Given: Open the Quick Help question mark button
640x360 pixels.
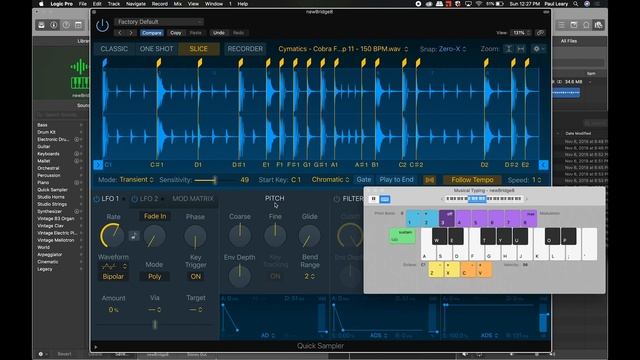Looking at the screenshot, I should (x=66, y=25).
